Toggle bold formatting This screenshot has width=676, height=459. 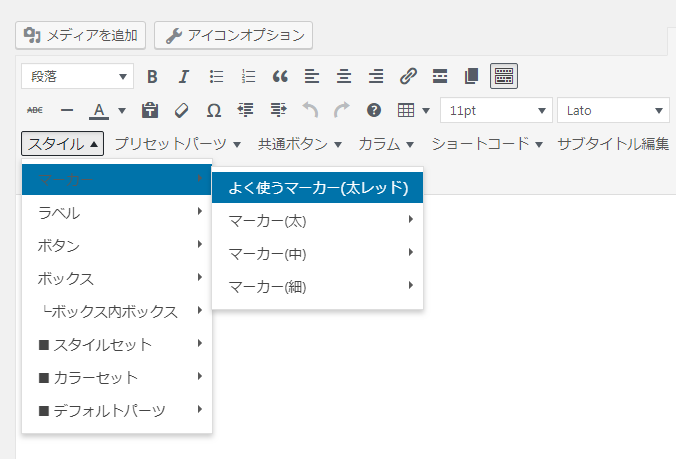click(153, 76)
